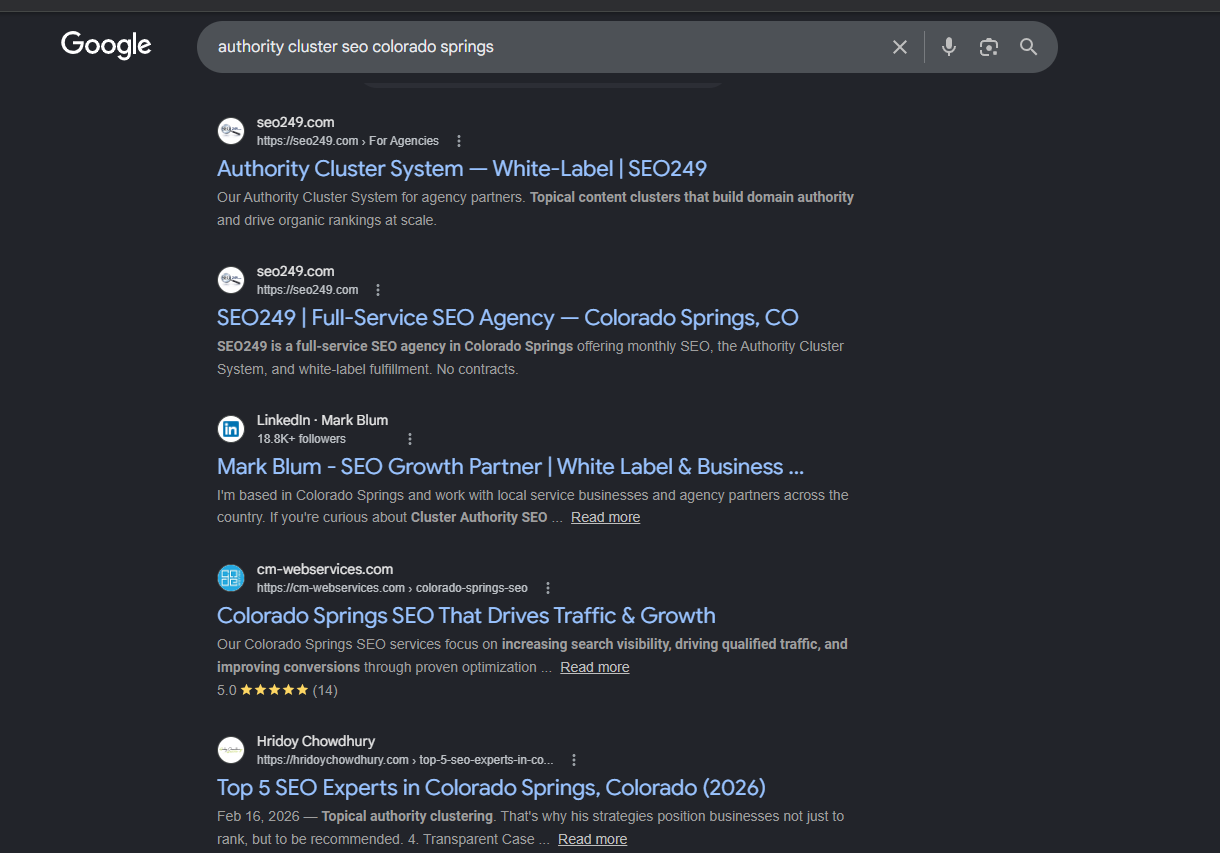Open Colorado Springs SEO That Drives Traffic link
Image resolution: width=1220 pixels, height=853 pixels.
466,616
